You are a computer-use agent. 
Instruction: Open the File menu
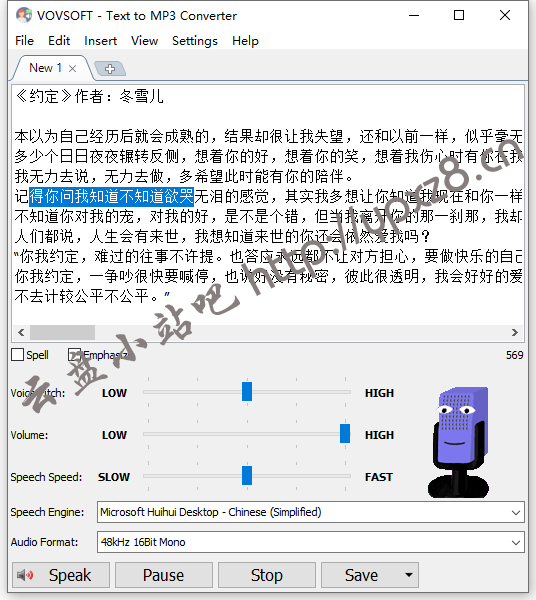(x=24, y=41)
